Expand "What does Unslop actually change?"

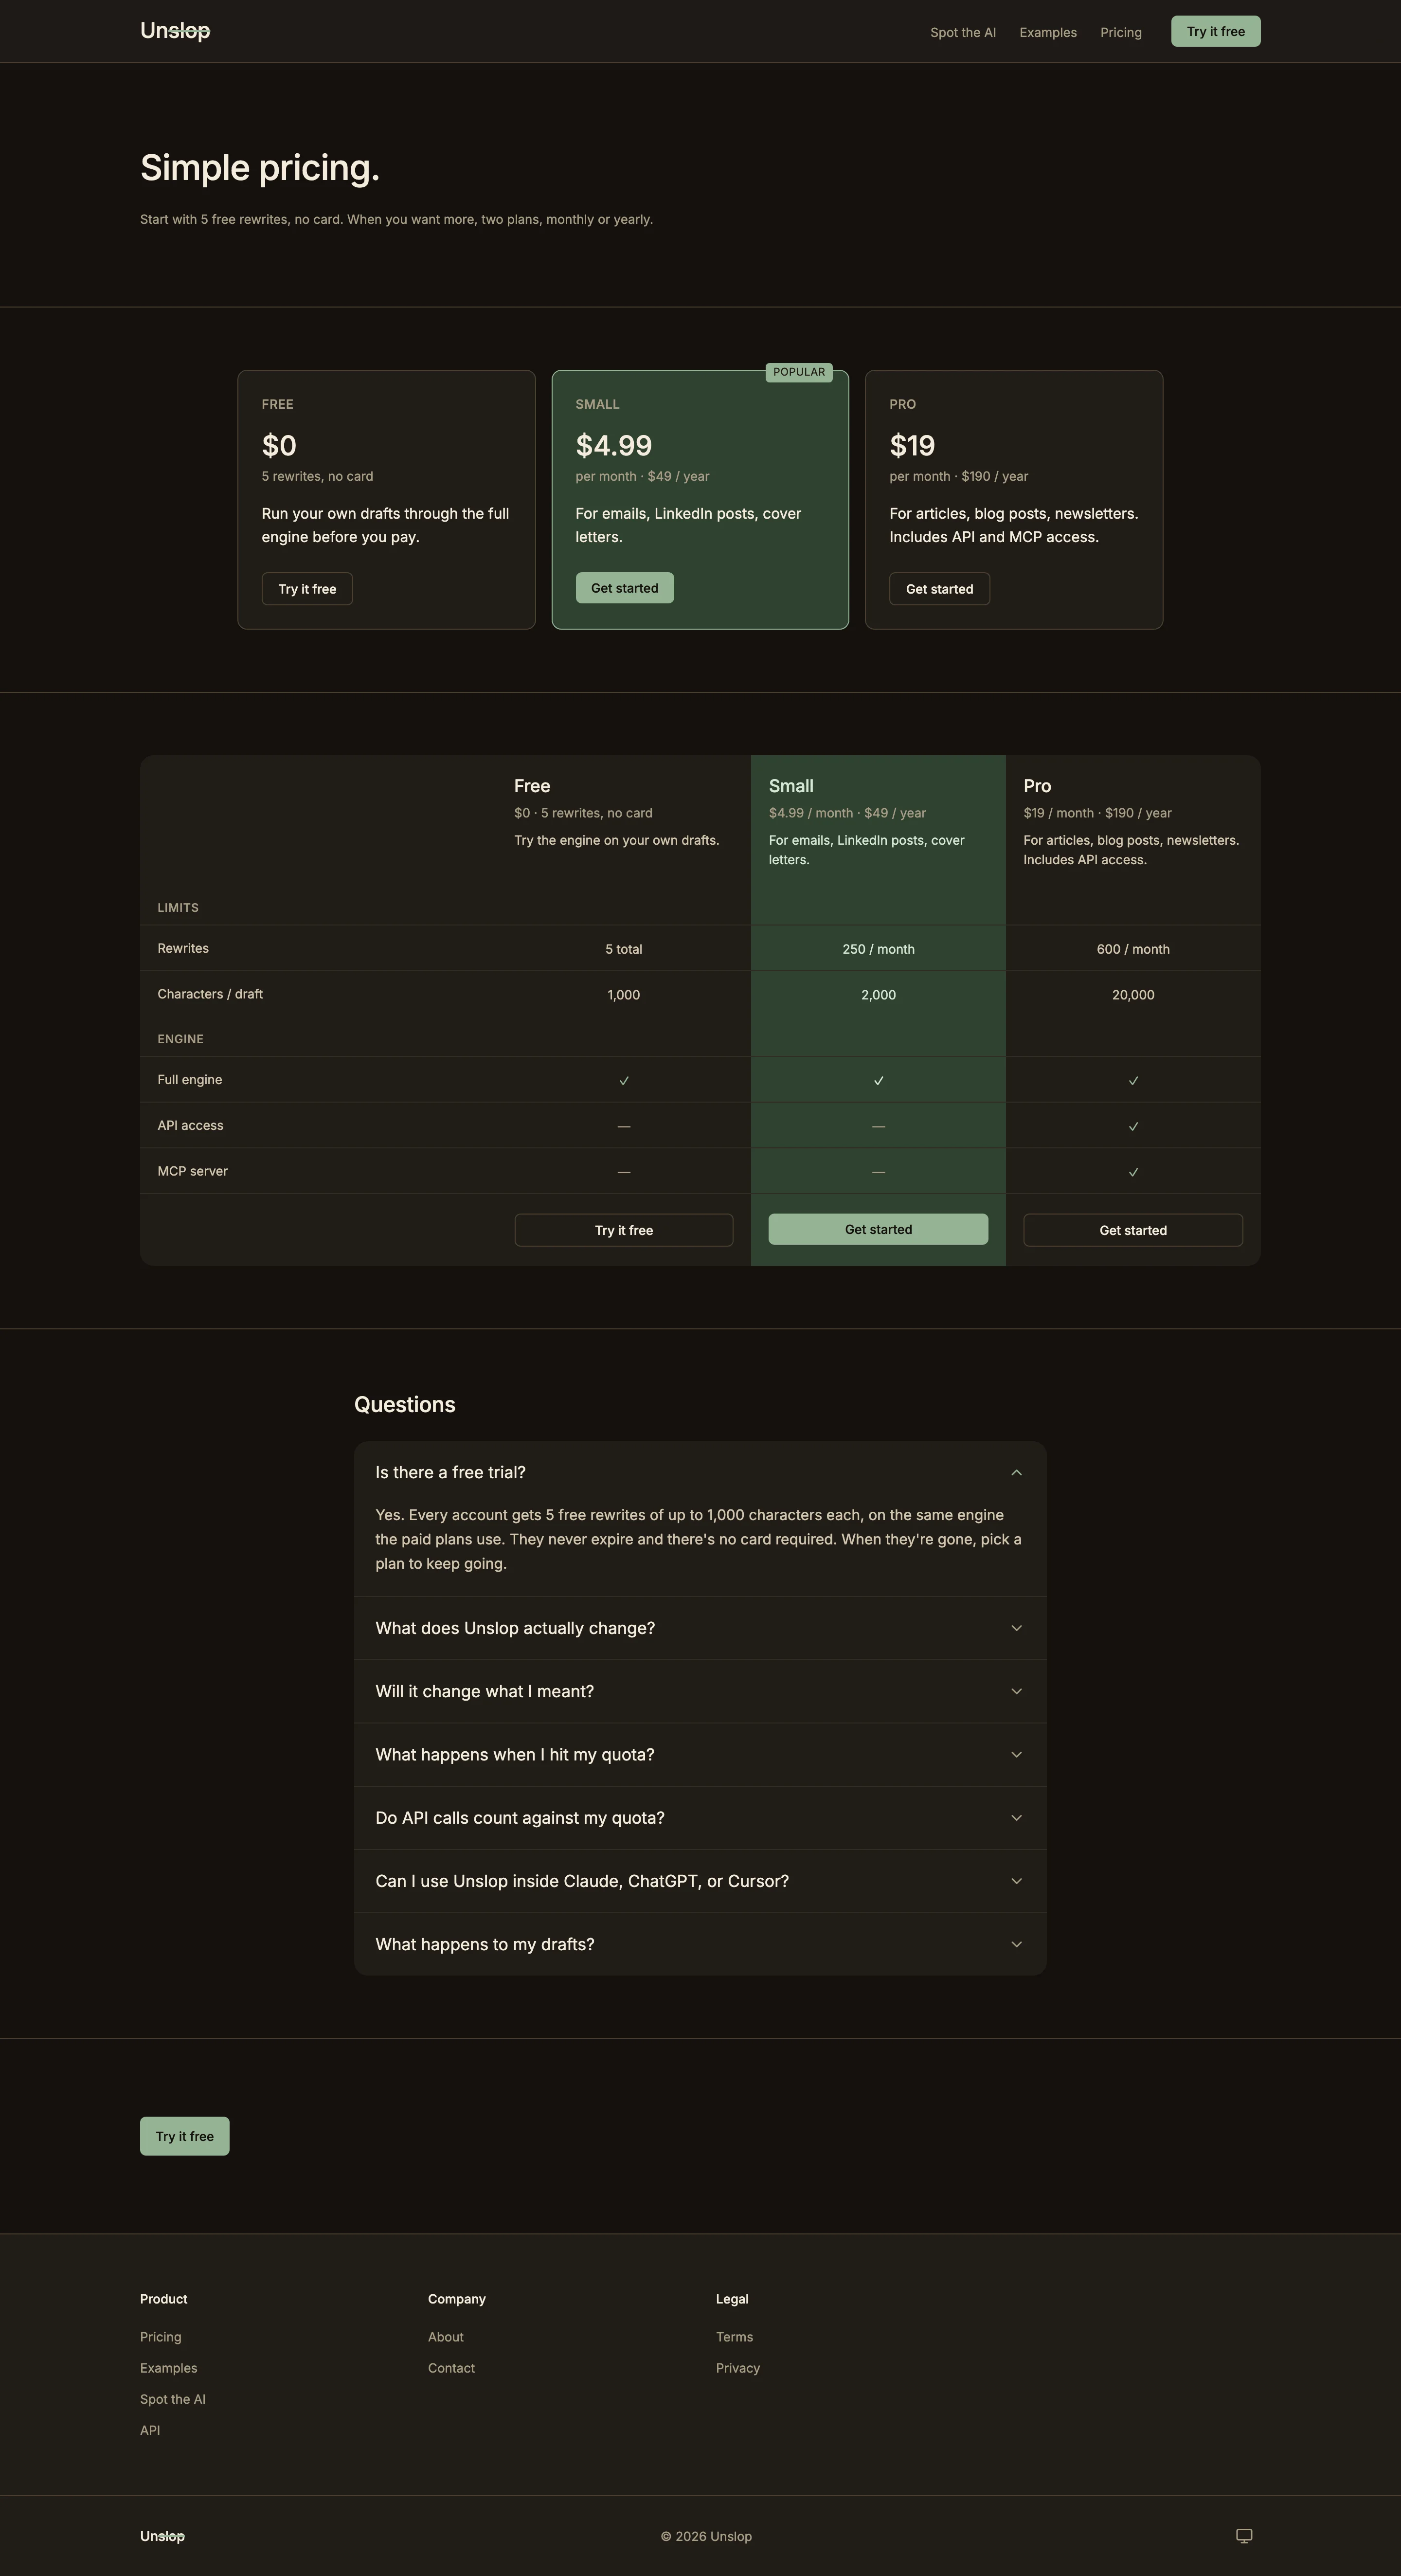[700, 1628]
